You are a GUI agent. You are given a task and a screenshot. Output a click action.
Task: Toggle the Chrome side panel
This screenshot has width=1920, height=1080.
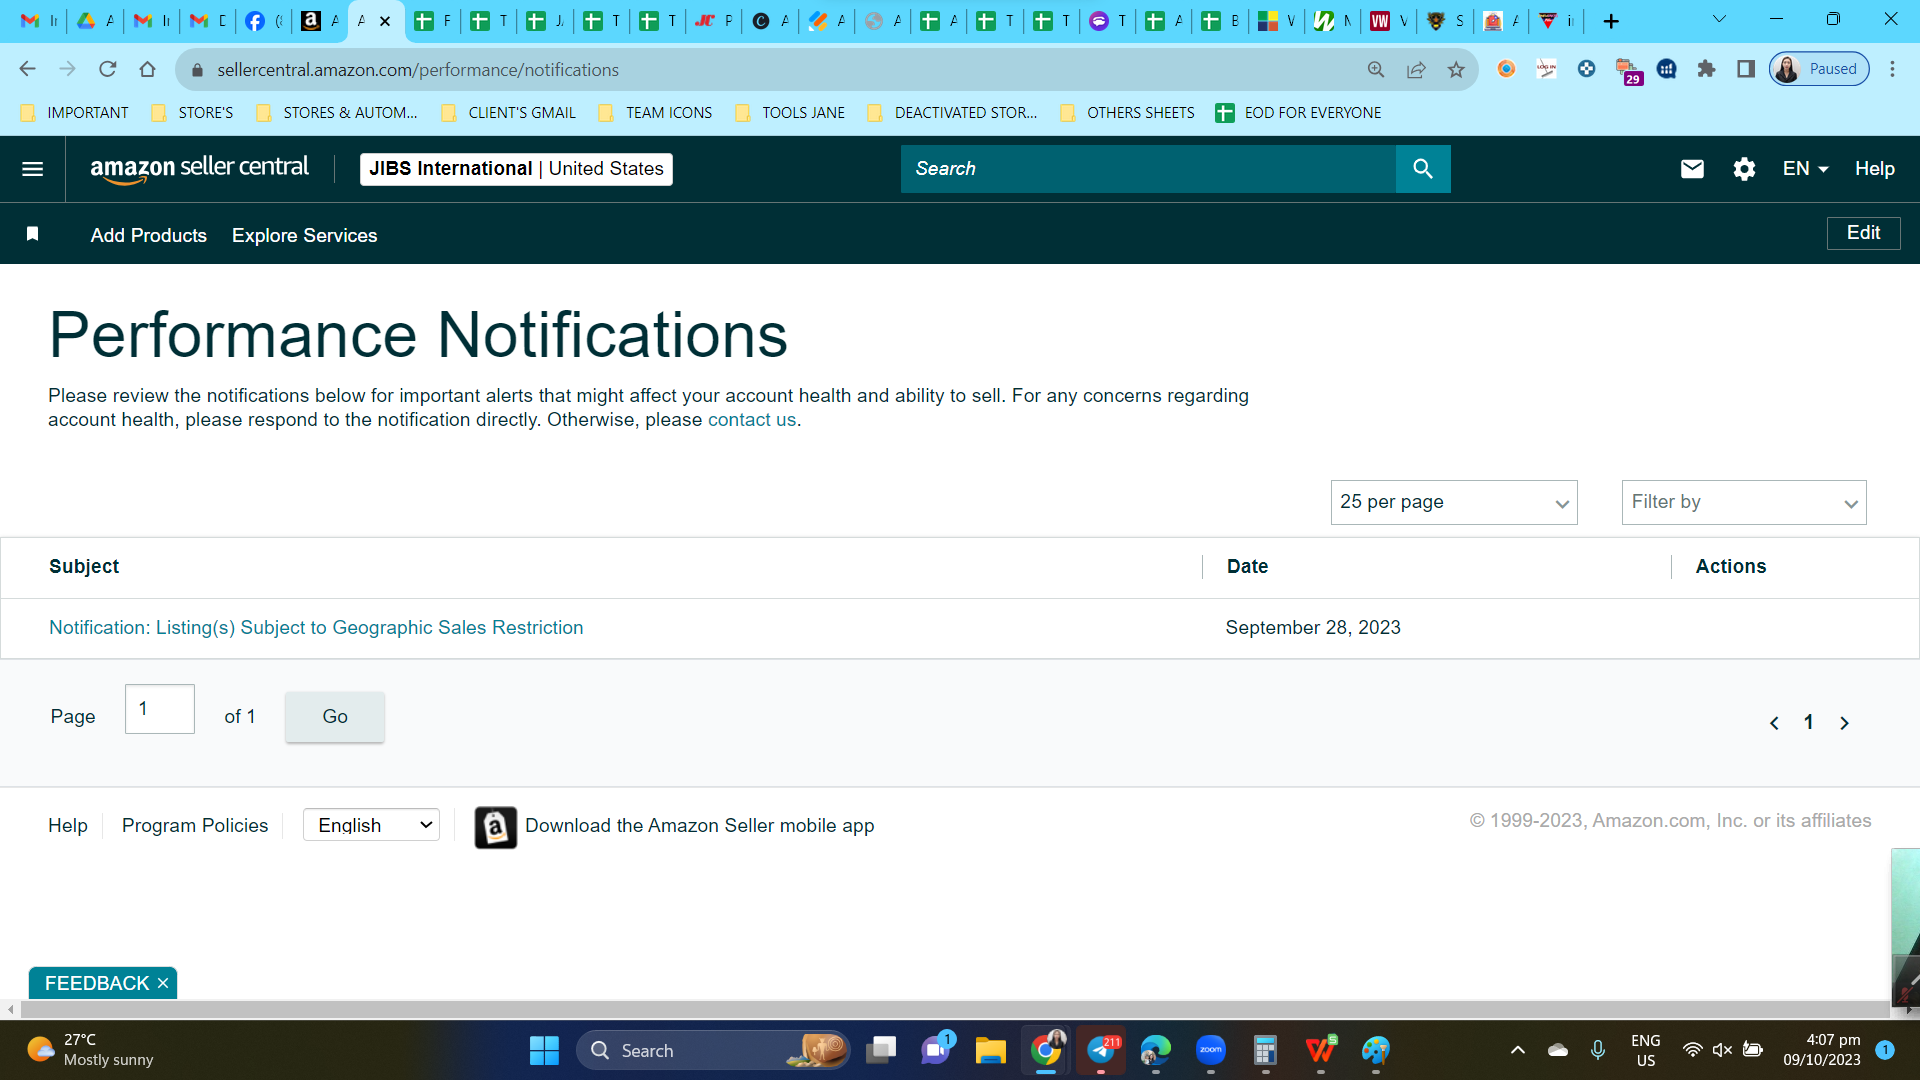pyautogui.click(x=1746, y=69)
